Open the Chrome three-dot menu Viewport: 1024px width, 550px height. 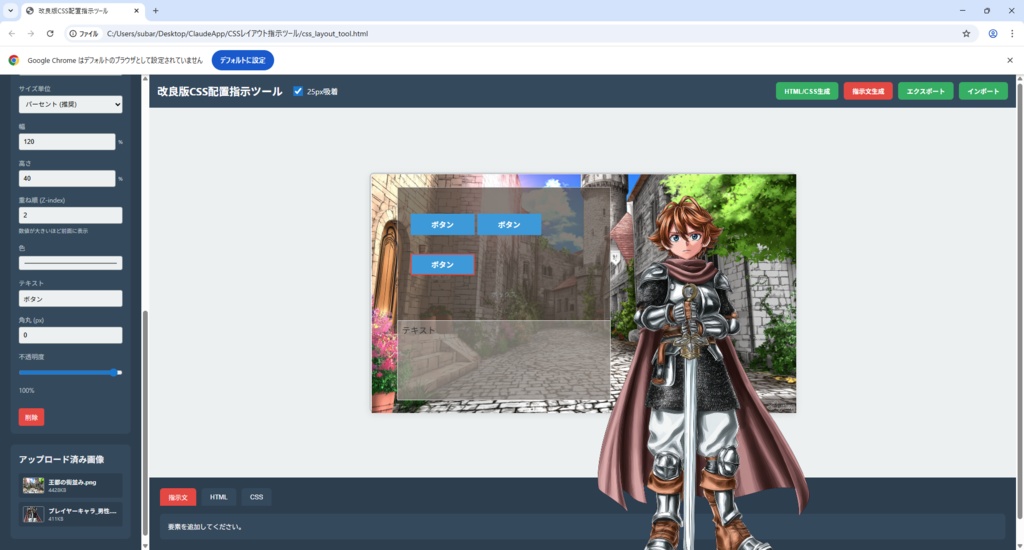(1012, 33)
